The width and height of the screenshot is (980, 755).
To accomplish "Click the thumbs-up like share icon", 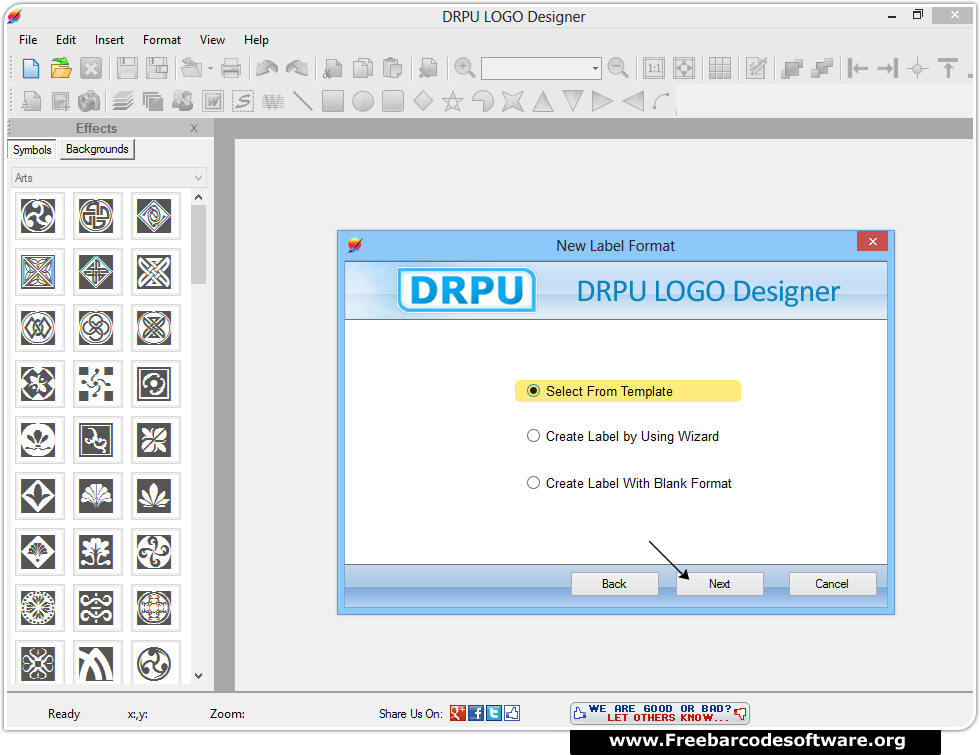I will coord(512,713).
